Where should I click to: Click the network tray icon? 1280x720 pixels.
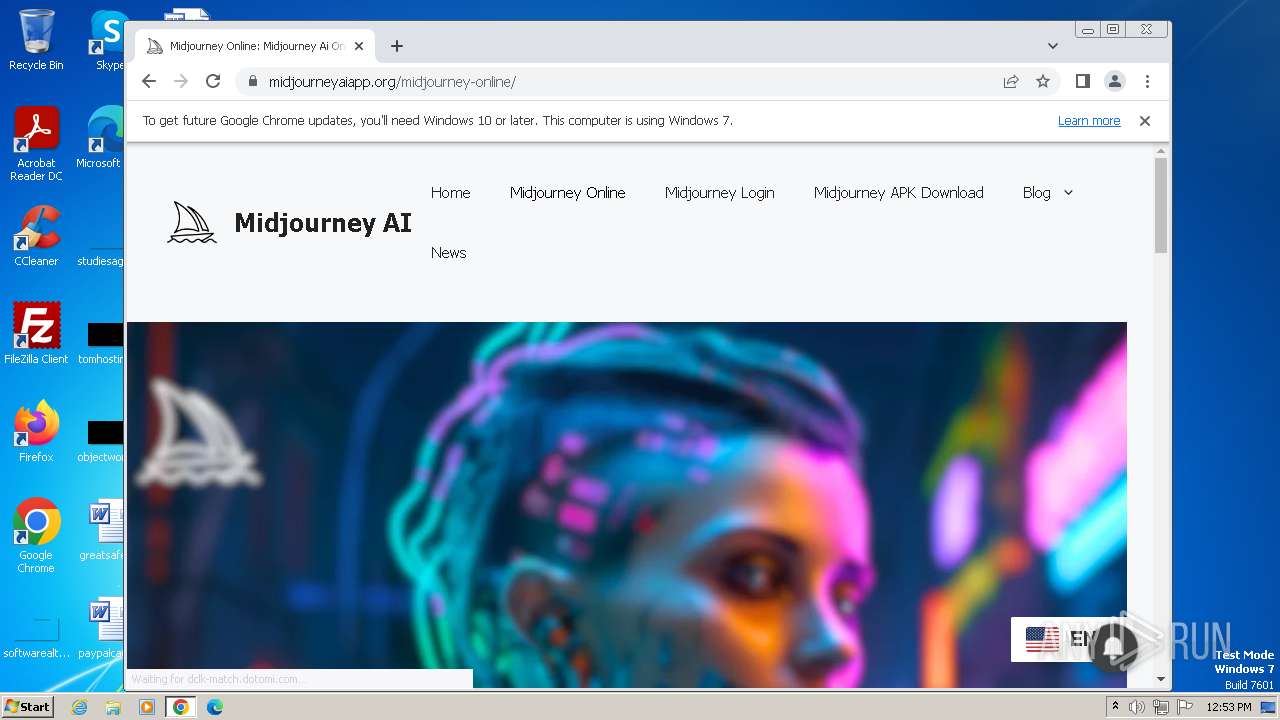click(x=1160, y=707)
